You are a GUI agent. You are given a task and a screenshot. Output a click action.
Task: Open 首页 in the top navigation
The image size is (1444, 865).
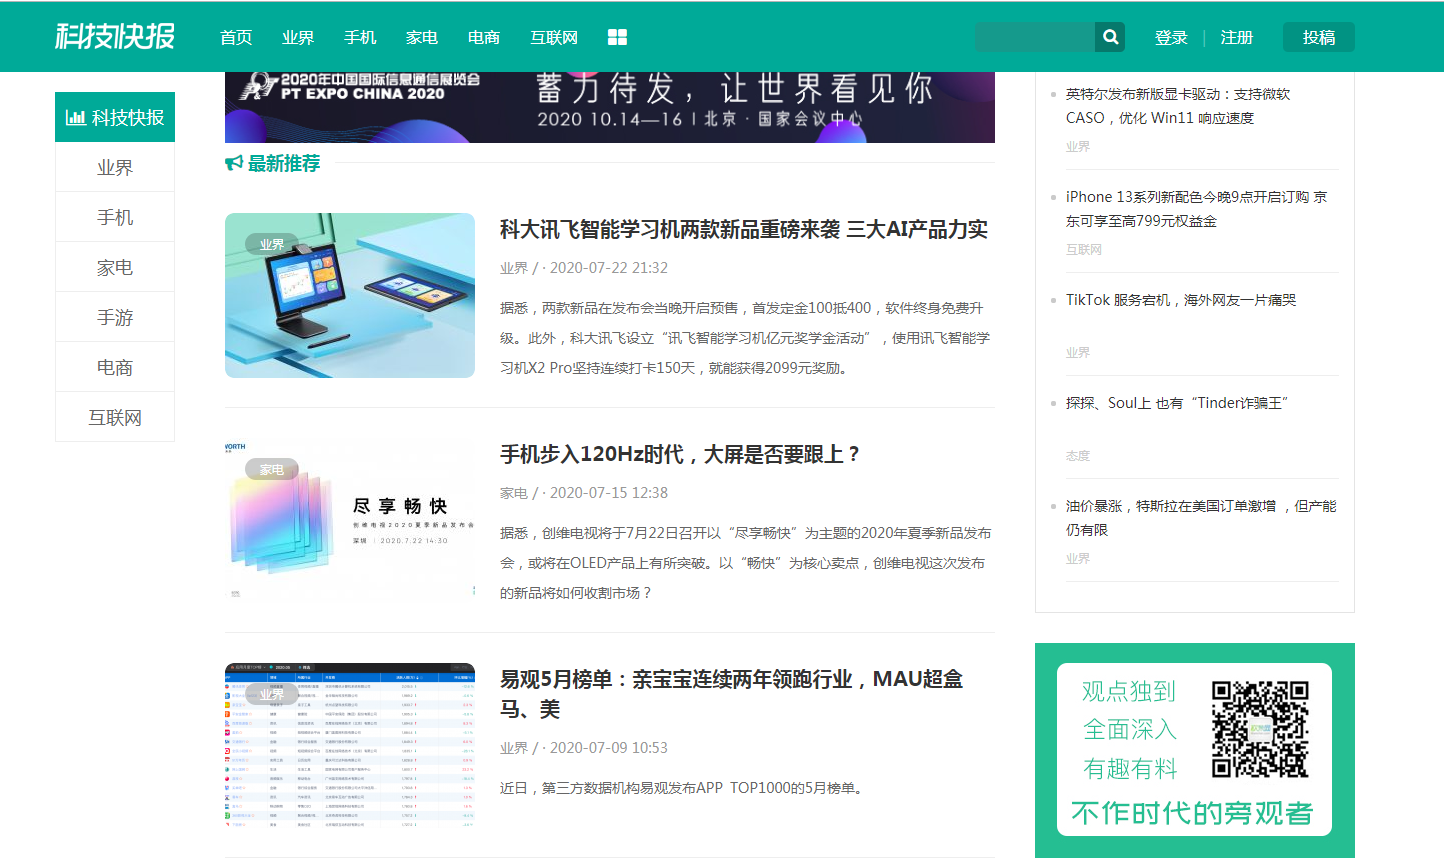pos(236,37)
